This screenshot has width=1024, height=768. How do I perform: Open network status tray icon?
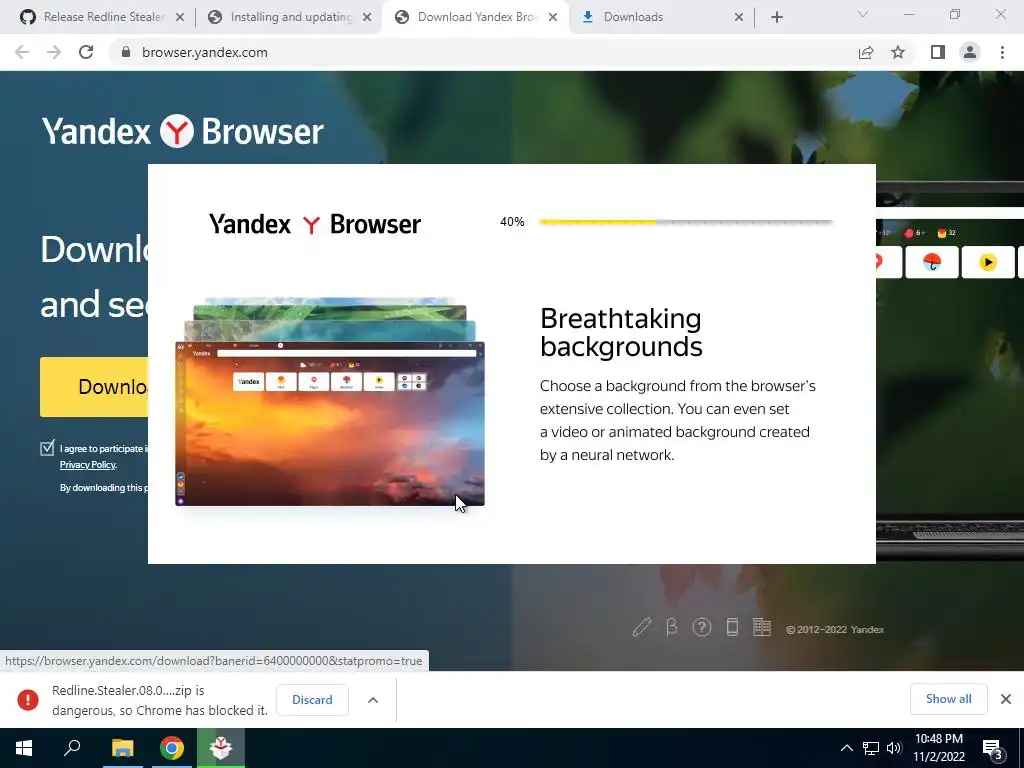click(x=871, y=748)
